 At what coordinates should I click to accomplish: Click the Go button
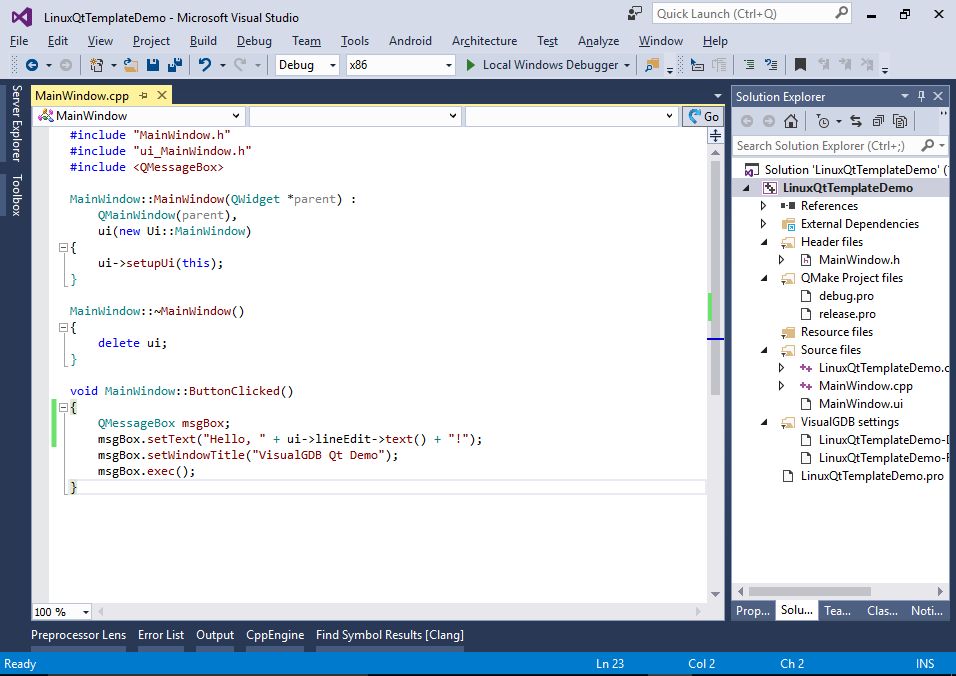[703, 116]
